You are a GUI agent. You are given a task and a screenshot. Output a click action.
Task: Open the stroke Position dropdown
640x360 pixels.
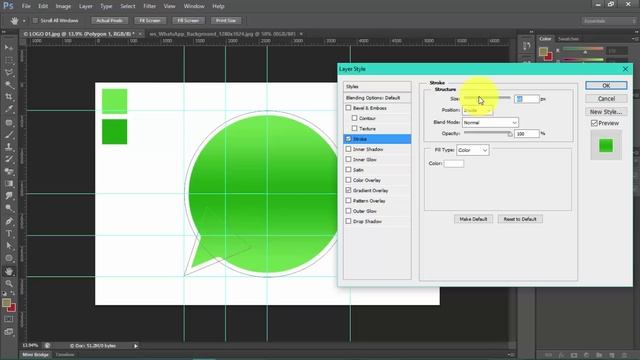pyautogui.click(x=477, y=110)
